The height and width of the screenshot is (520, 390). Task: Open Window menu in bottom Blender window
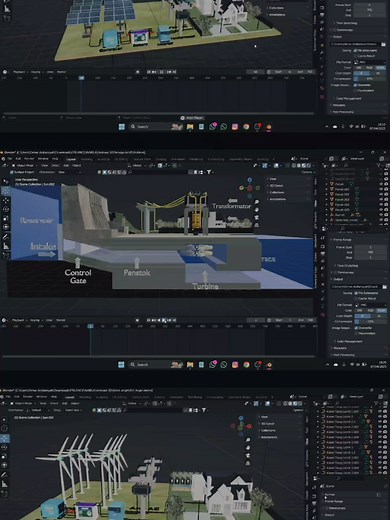point(42,397)
